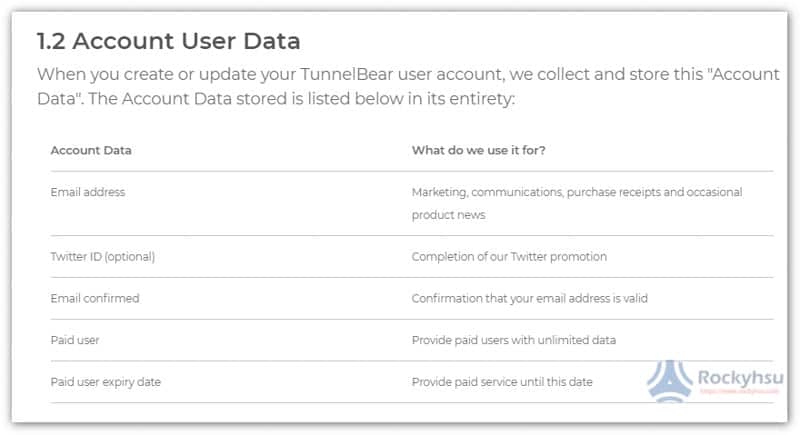Select the 'Account Data' column header
The width and height of the screenshot is (800, 435).
[x=91, y=150]
